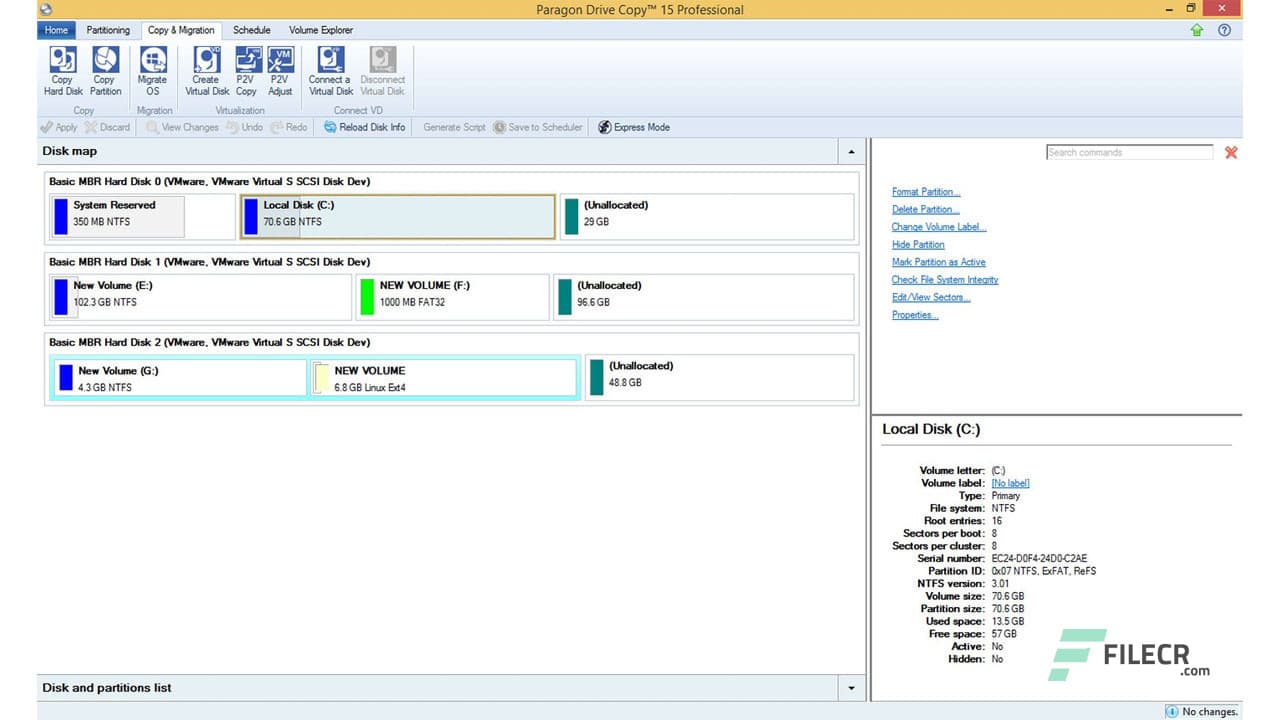This screenshot has width=1280, height=720.
Task: Select the Copy Partition tool
Action: pos(104,70)
